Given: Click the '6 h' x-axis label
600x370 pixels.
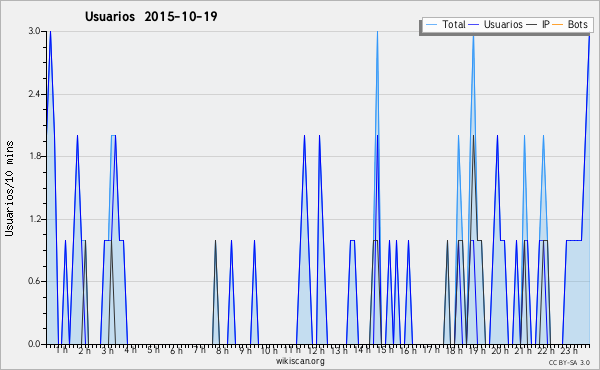Looking at the screenshot, I should click(176, 350).
